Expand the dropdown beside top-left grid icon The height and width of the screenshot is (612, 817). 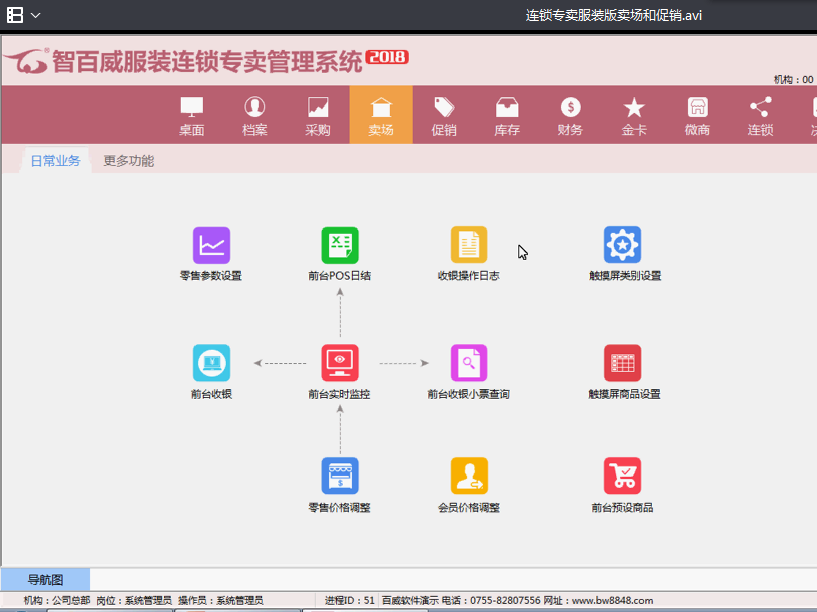click(35, 15)
